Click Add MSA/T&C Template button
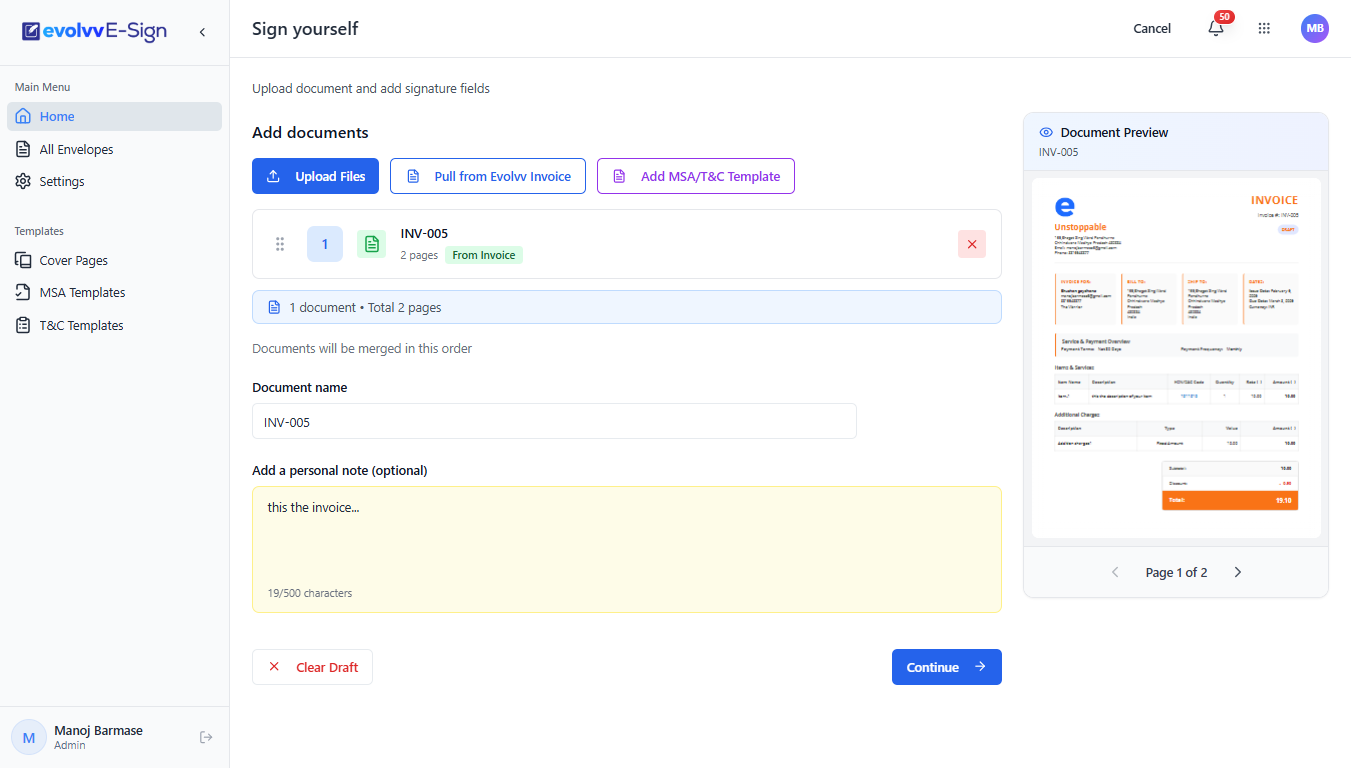The width and height of the screenshot is (1366, 768). [x=696, y=176]
